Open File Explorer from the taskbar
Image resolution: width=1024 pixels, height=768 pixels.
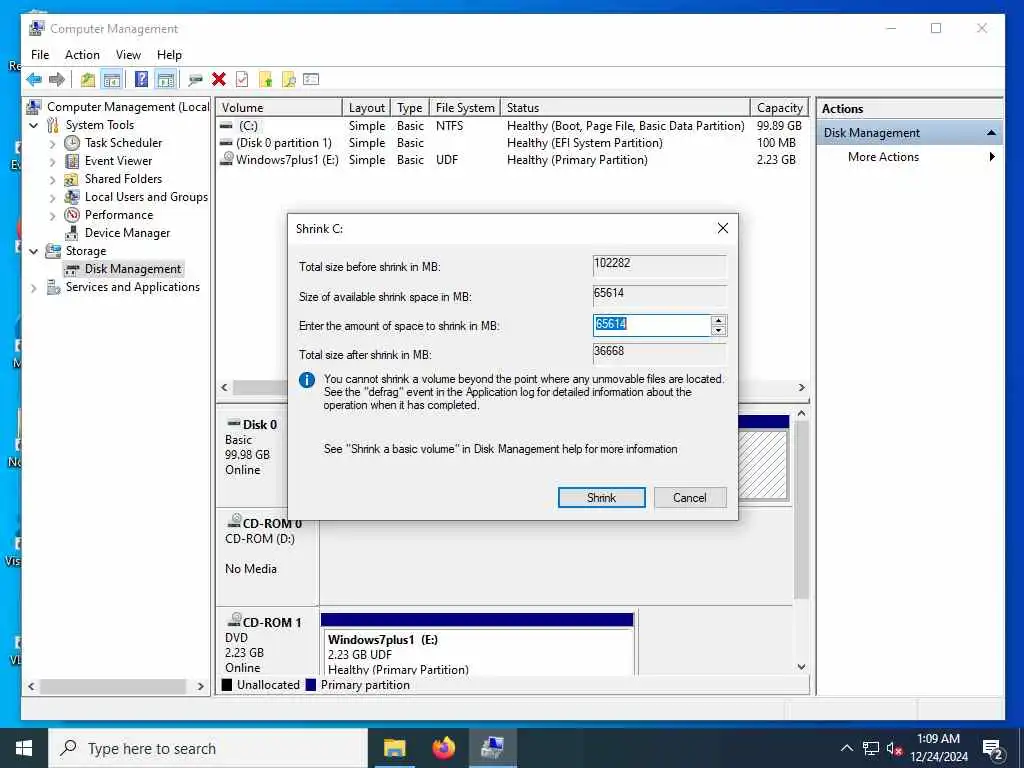tap(394, 748)
